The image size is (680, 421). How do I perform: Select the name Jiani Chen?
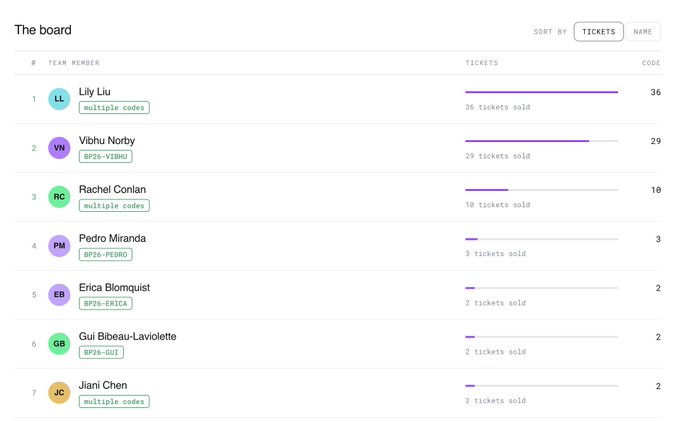103,385
